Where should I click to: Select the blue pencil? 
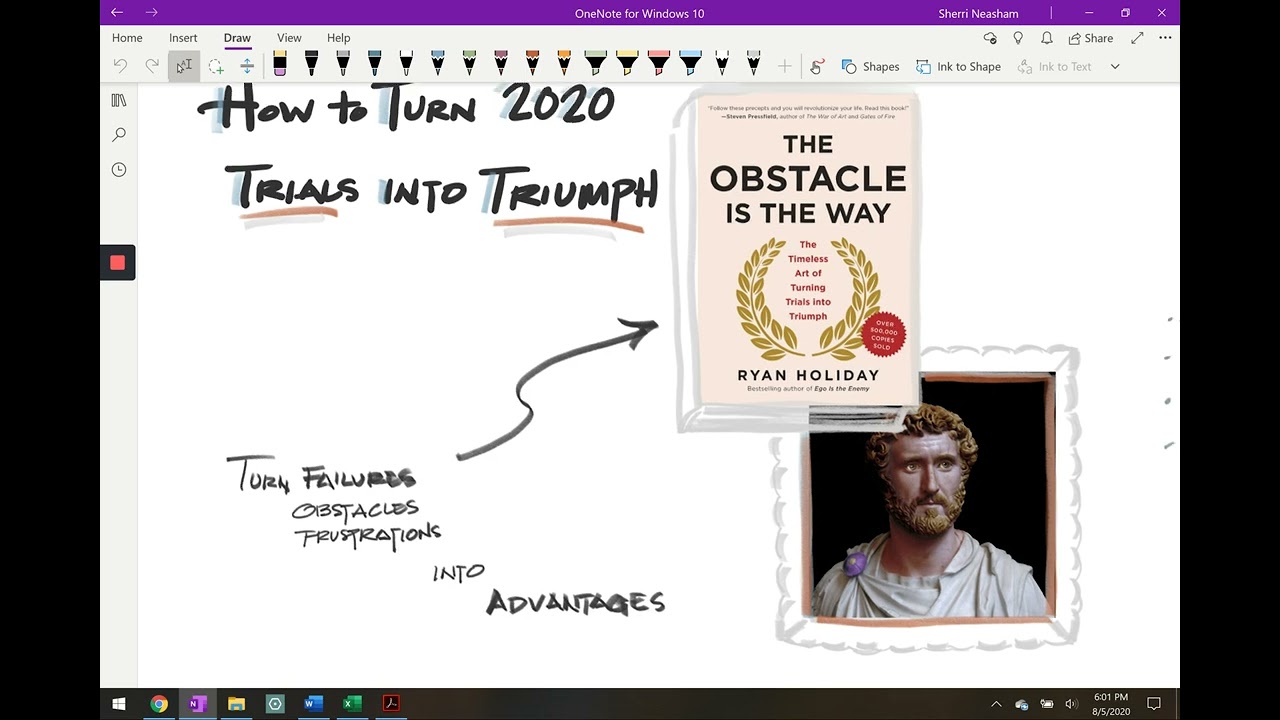click(x=437, y=64)
